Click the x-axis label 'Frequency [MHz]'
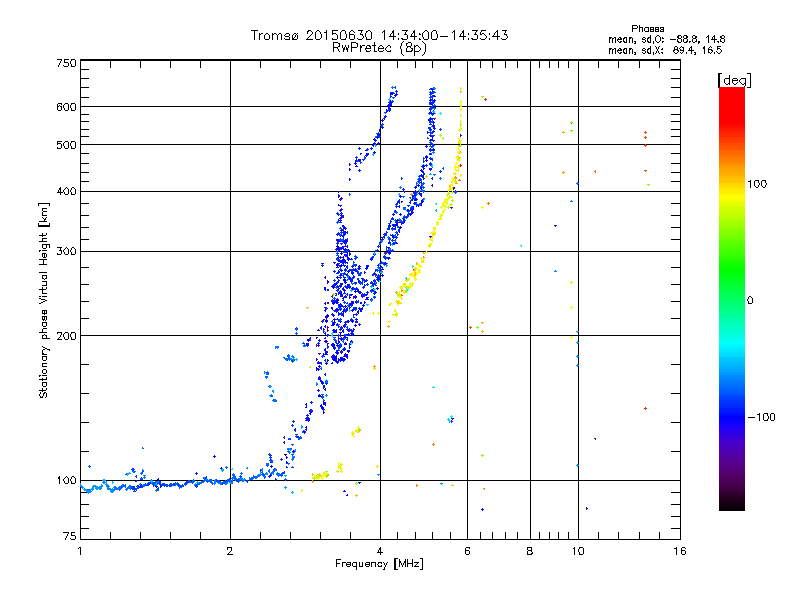The image size is (800, 600). [379, 564]
